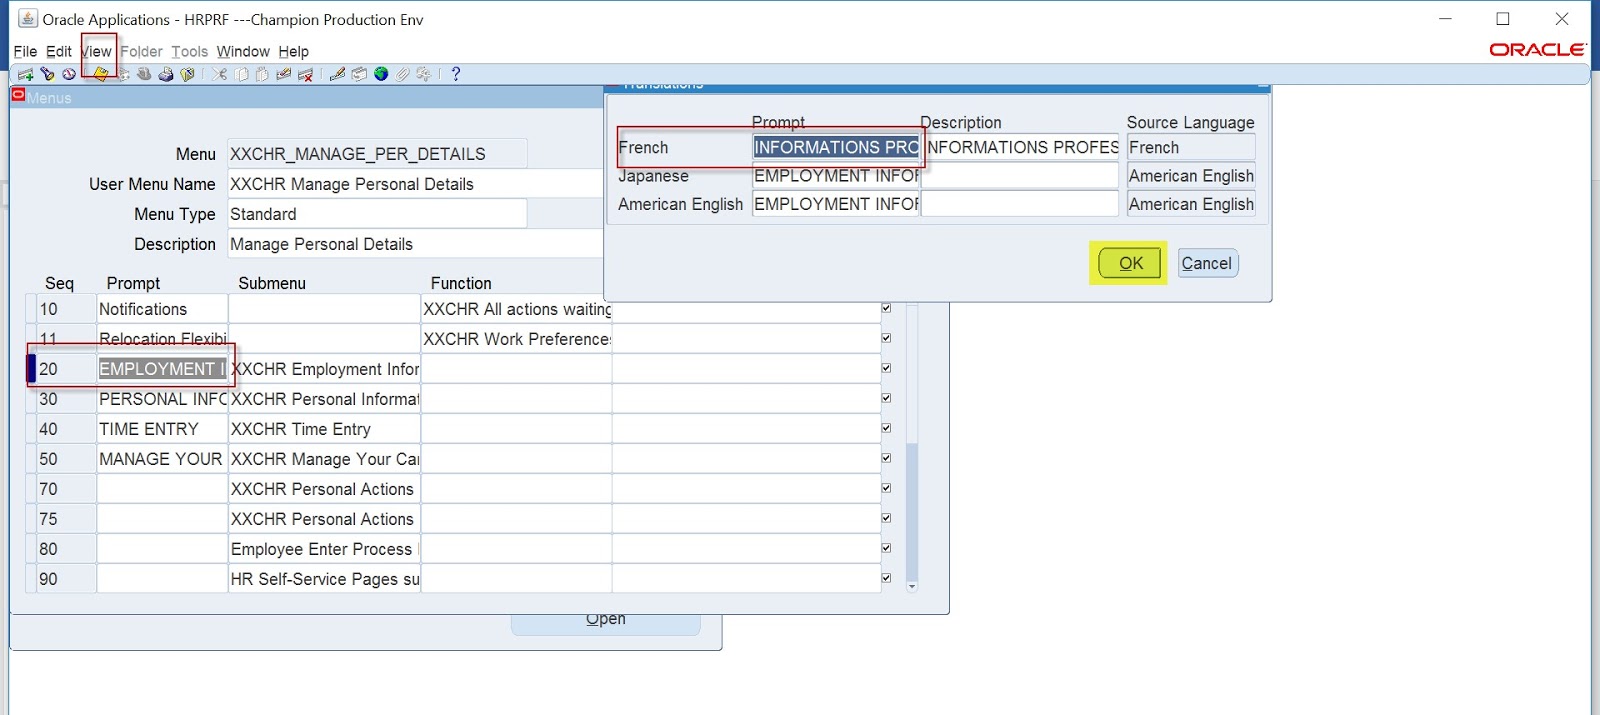
Task: Click the Clear Record eraser icon
Action: [x=284, y=74]
